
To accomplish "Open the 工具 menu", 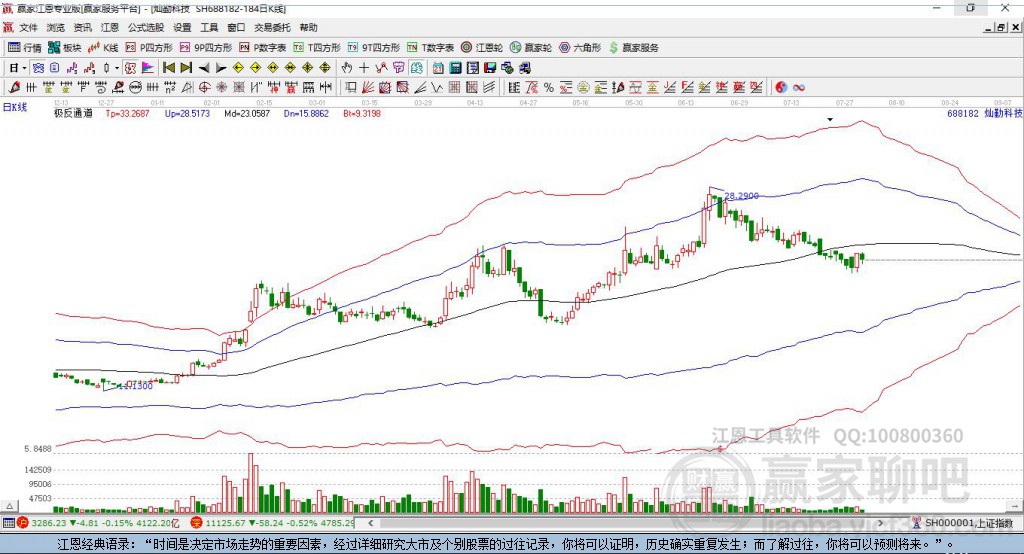I will 209,27.
